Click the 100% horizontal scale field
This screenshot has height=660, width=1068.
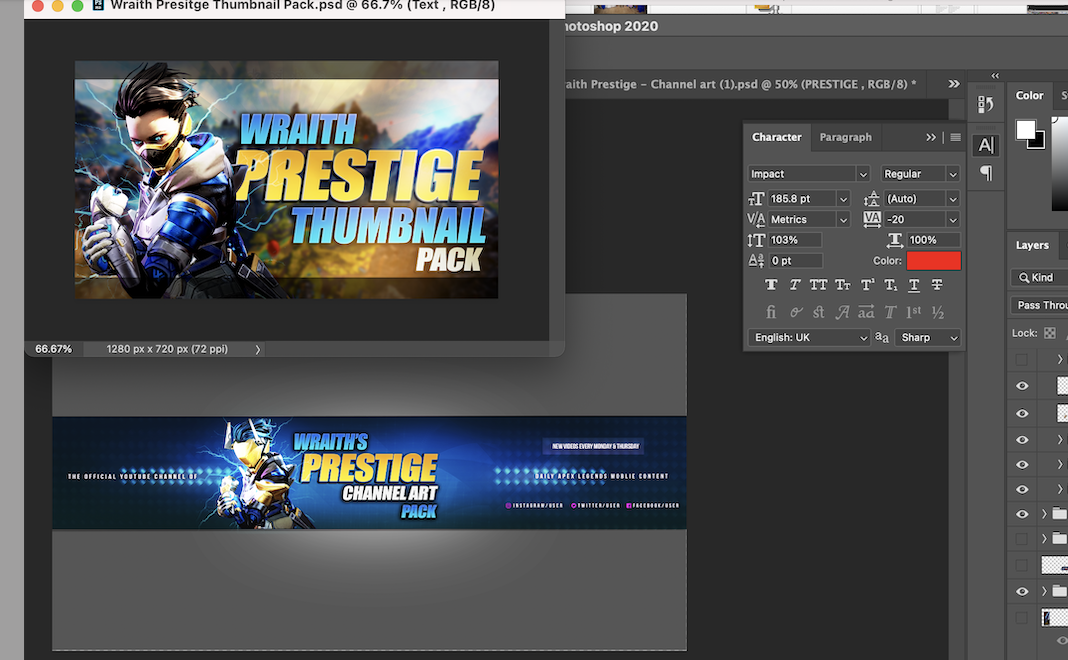click(x=933, y=240)
